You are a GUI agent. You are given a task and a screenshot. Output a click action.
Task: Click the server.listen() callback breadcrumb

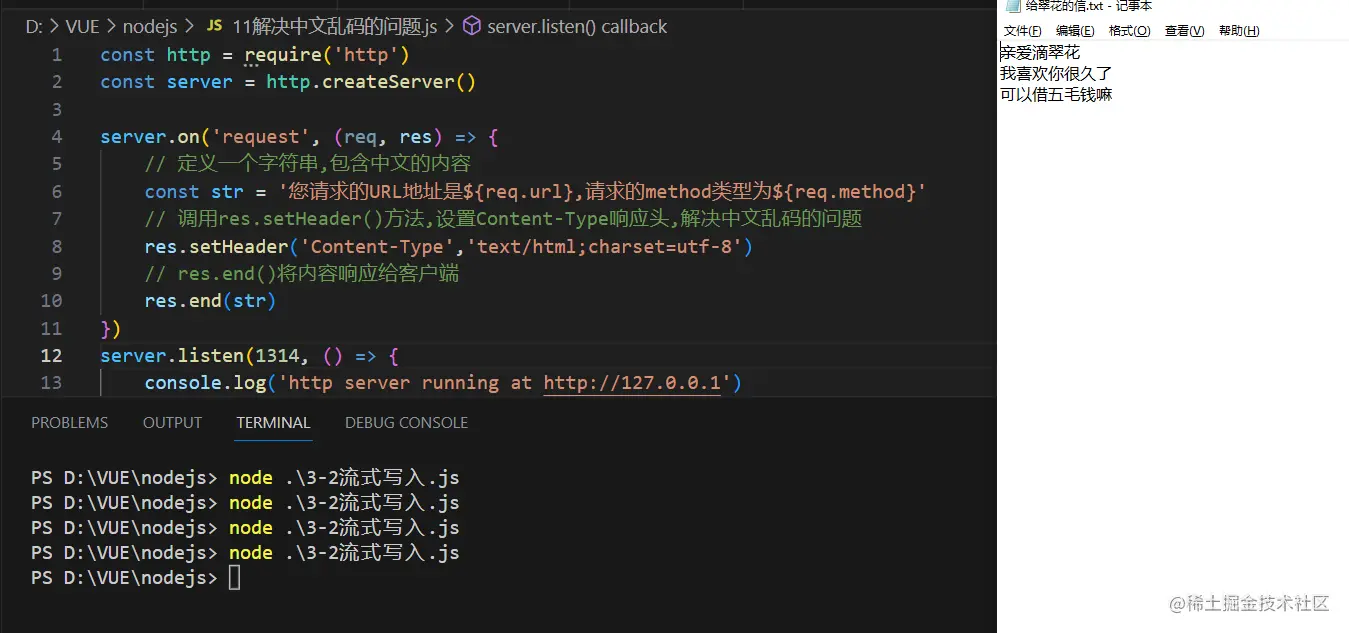pos(577,27)
